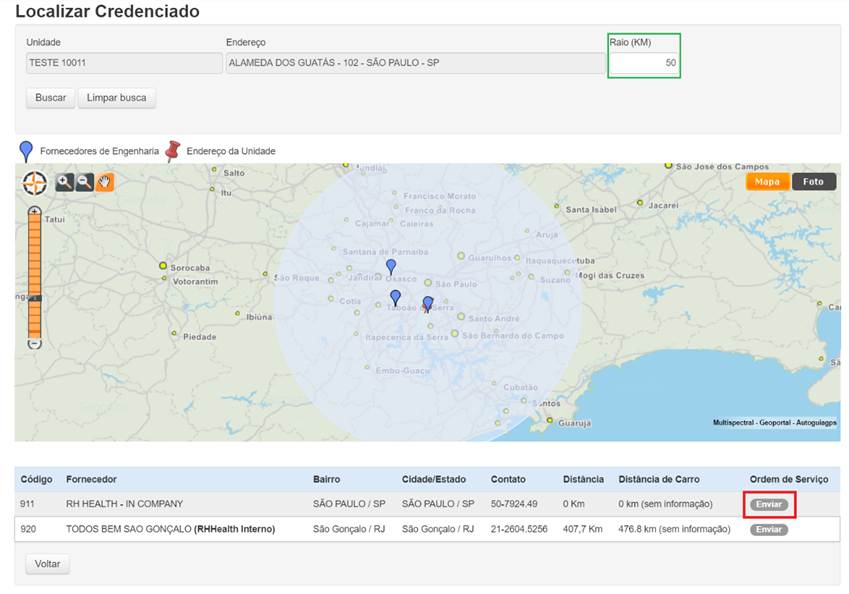
Task: Click the Bairro column header
Action: 326,479
